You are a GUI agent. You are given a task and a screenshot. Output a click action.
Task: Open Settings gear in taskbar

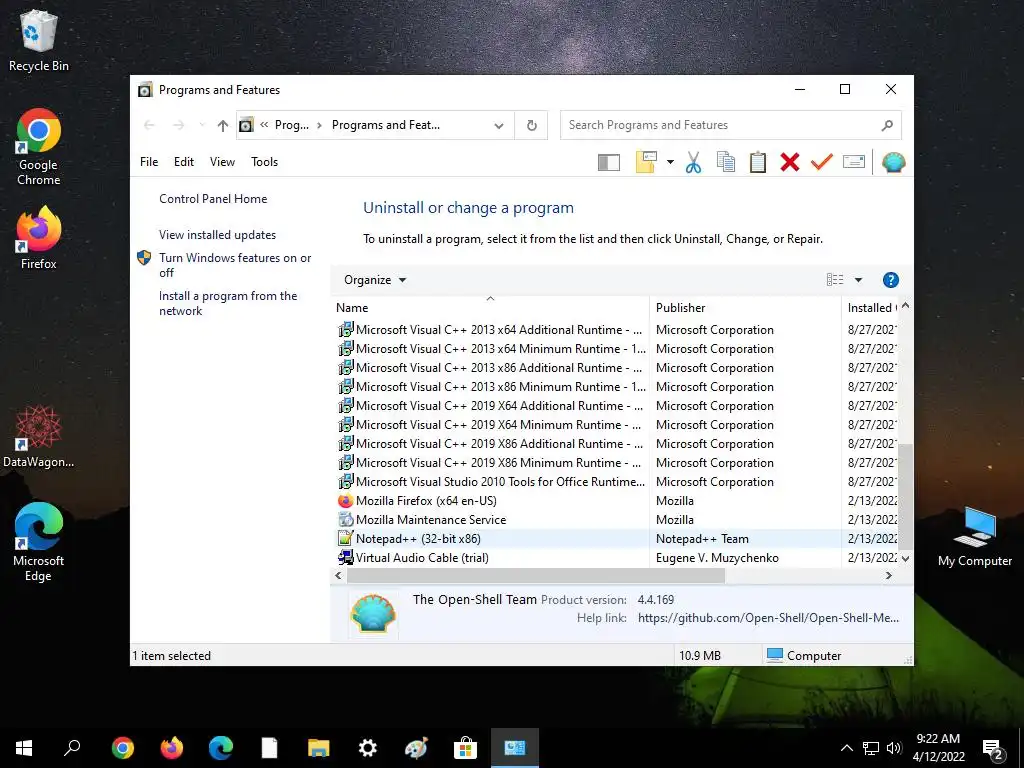pos(368,748)
